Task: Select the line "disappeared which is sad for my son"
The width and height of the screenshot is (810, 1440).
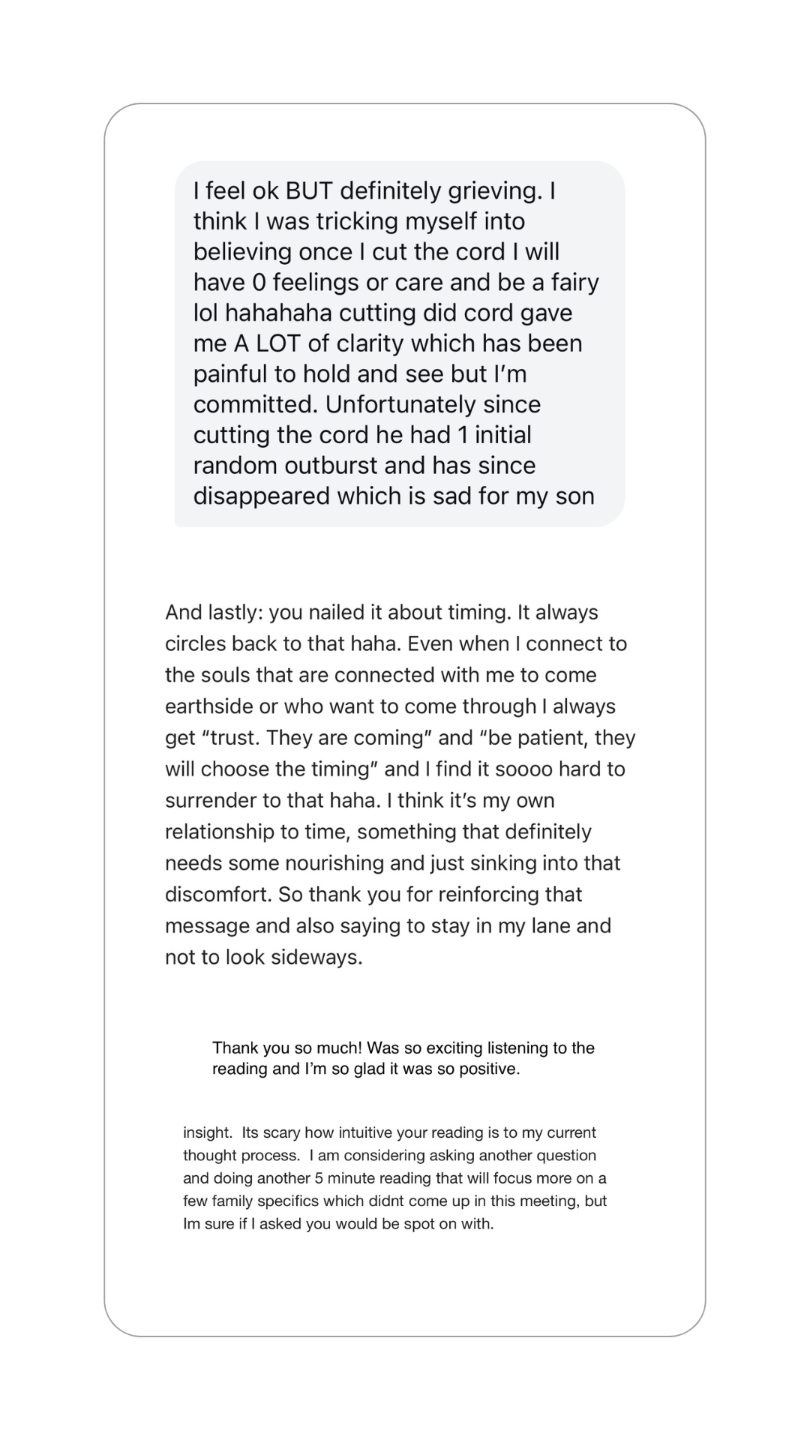Action: point(394,496)
